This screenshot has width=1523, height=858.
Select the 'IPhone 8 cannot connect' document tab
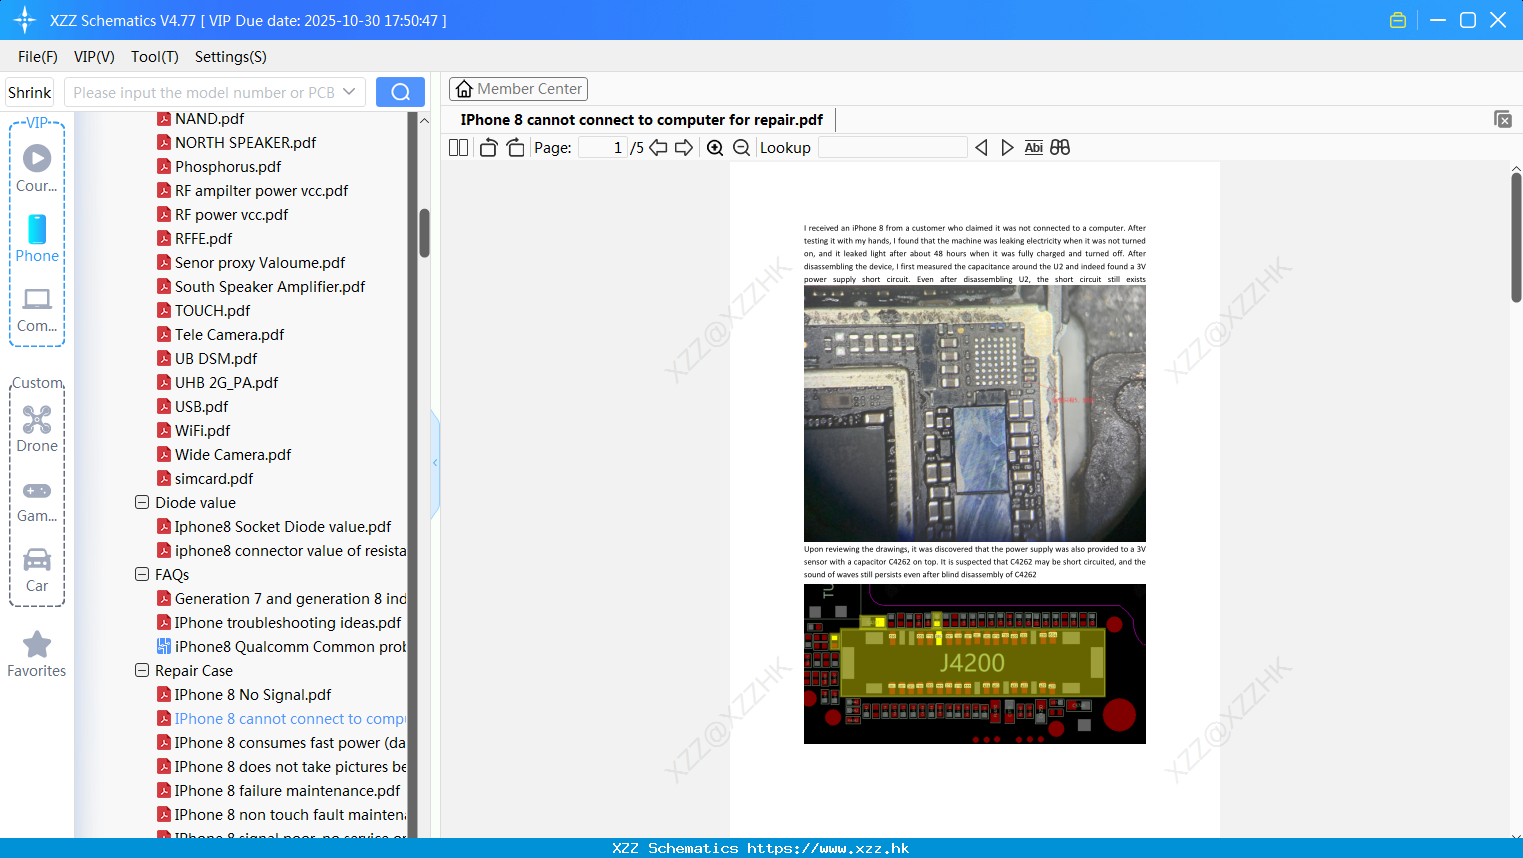pos(641,120)
